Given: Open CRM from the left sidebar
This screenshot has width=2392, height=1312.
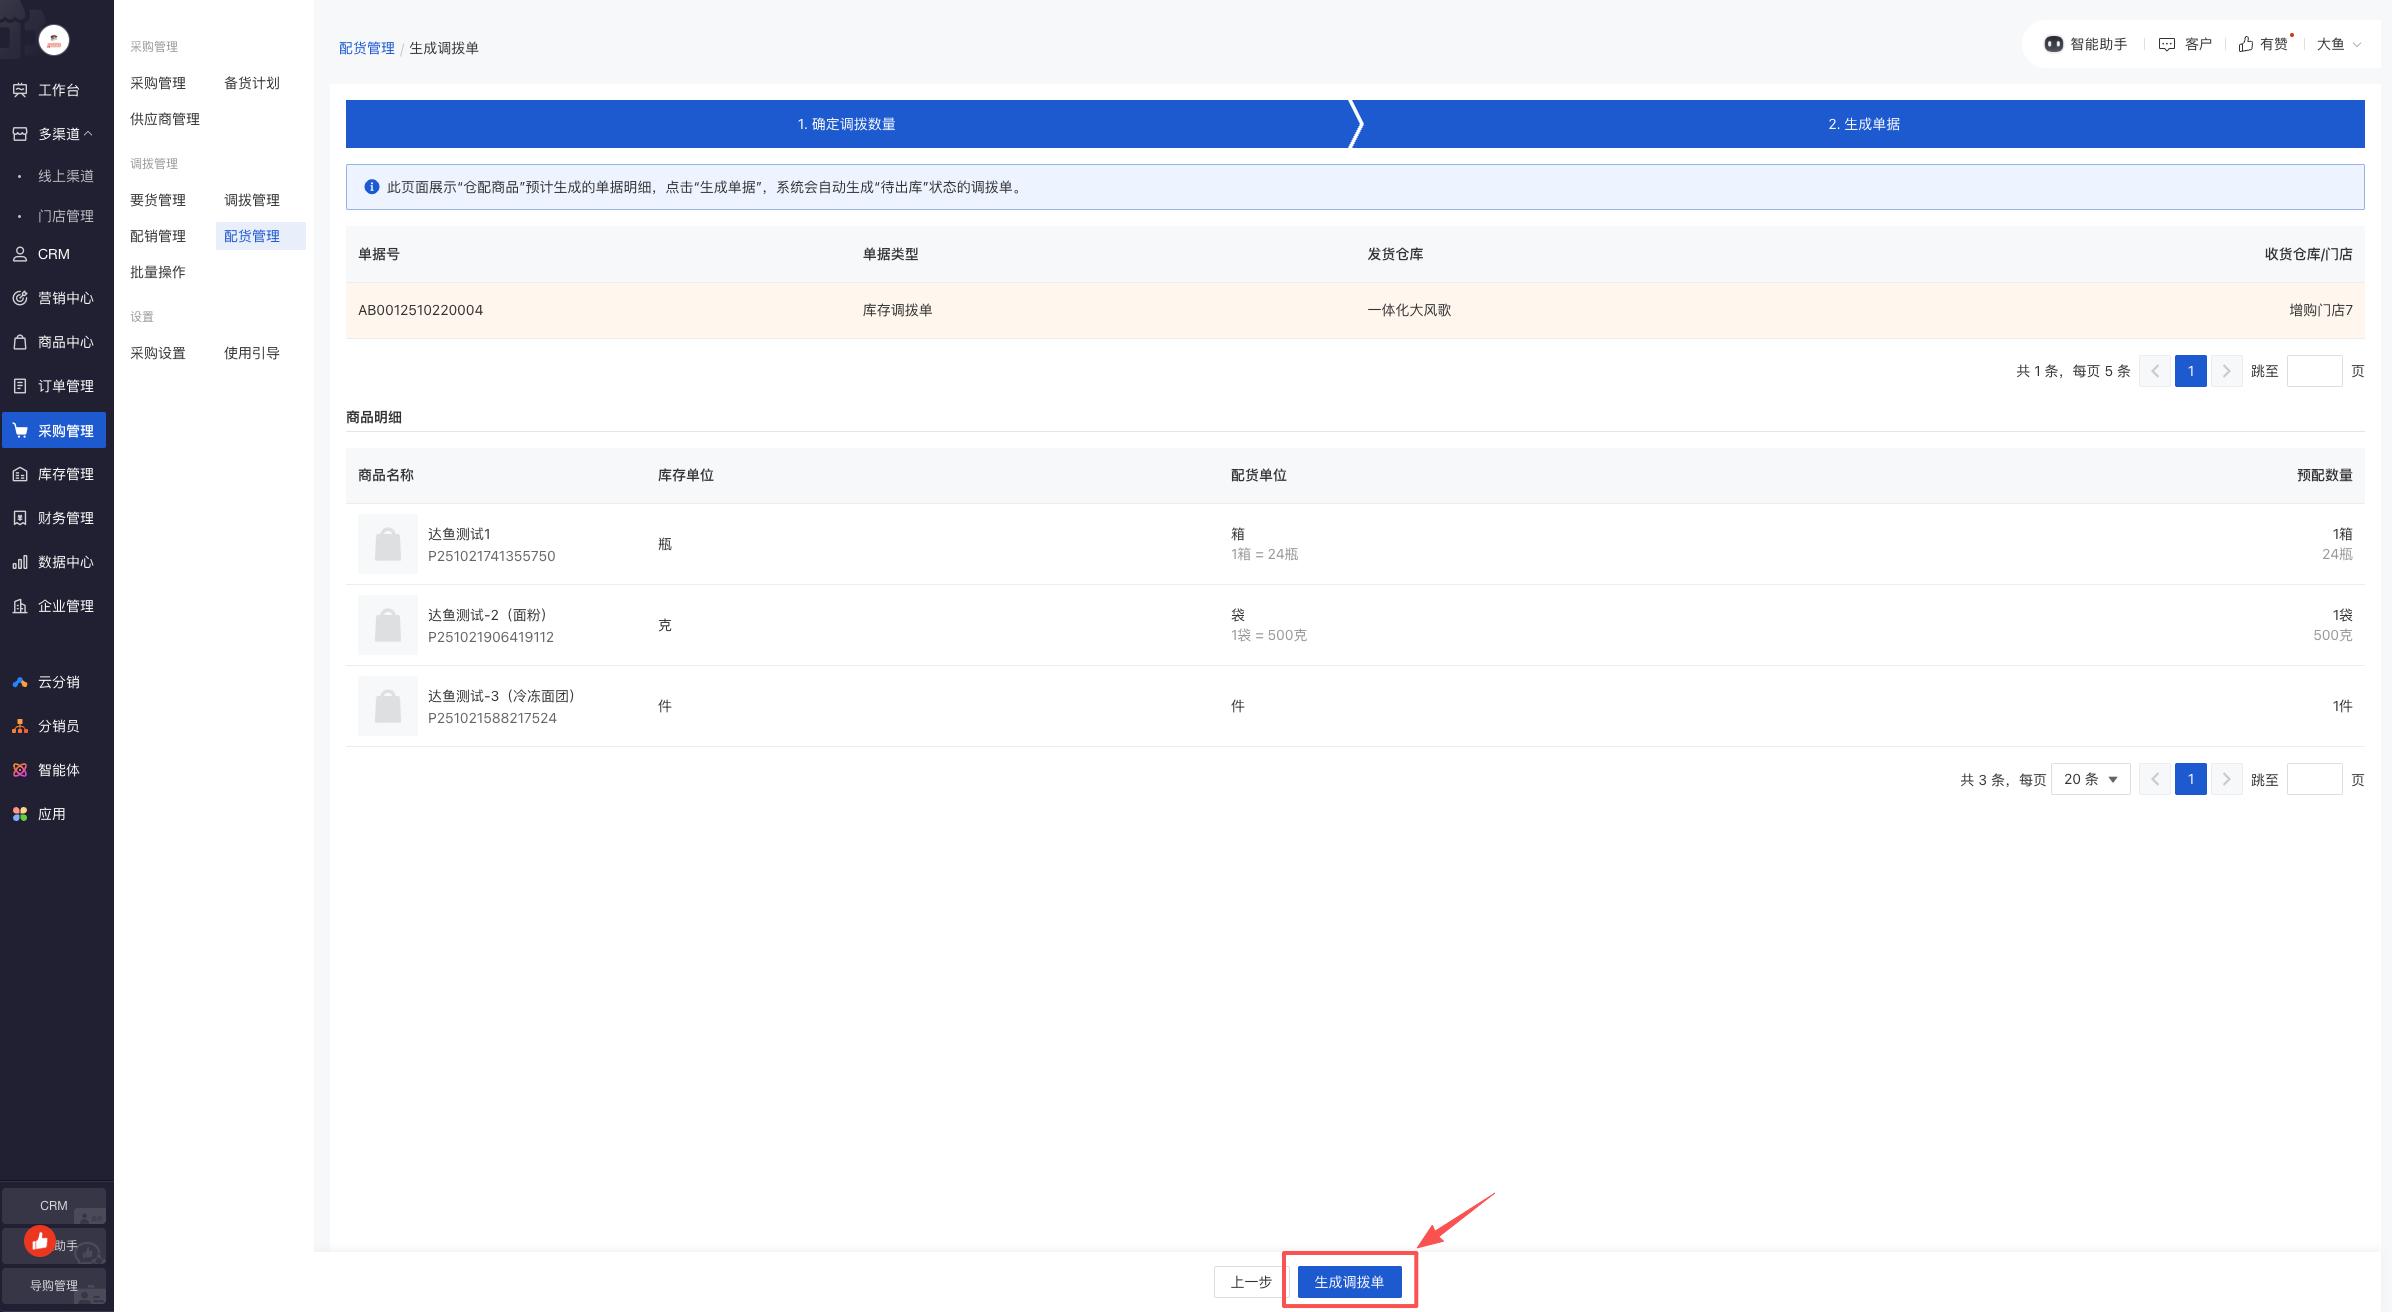Looking at the screenshot, I should tap(52, 254).
